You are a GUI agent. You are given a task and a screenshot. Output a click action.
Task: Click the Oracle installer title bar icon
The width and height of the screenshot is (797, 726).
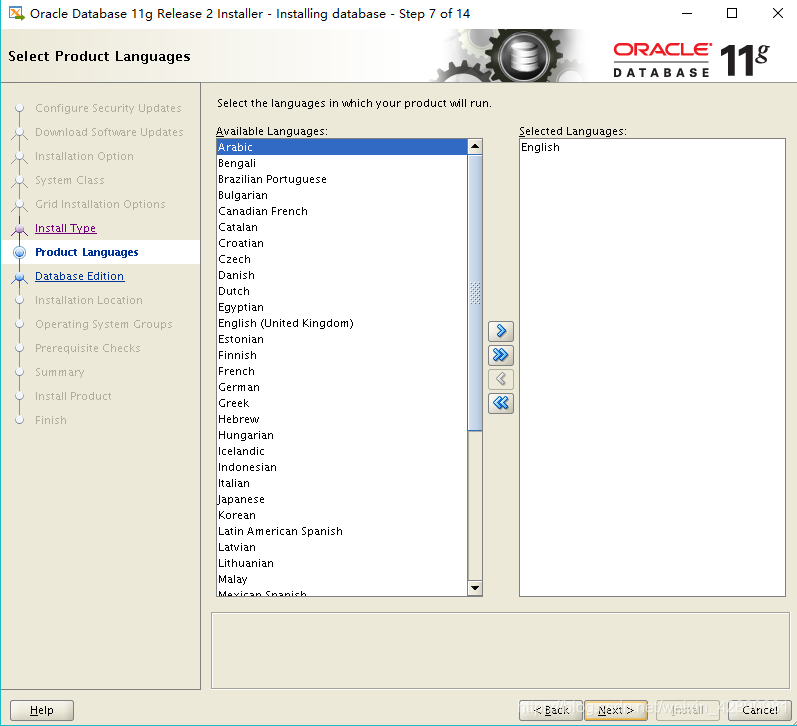coord(16,14)
